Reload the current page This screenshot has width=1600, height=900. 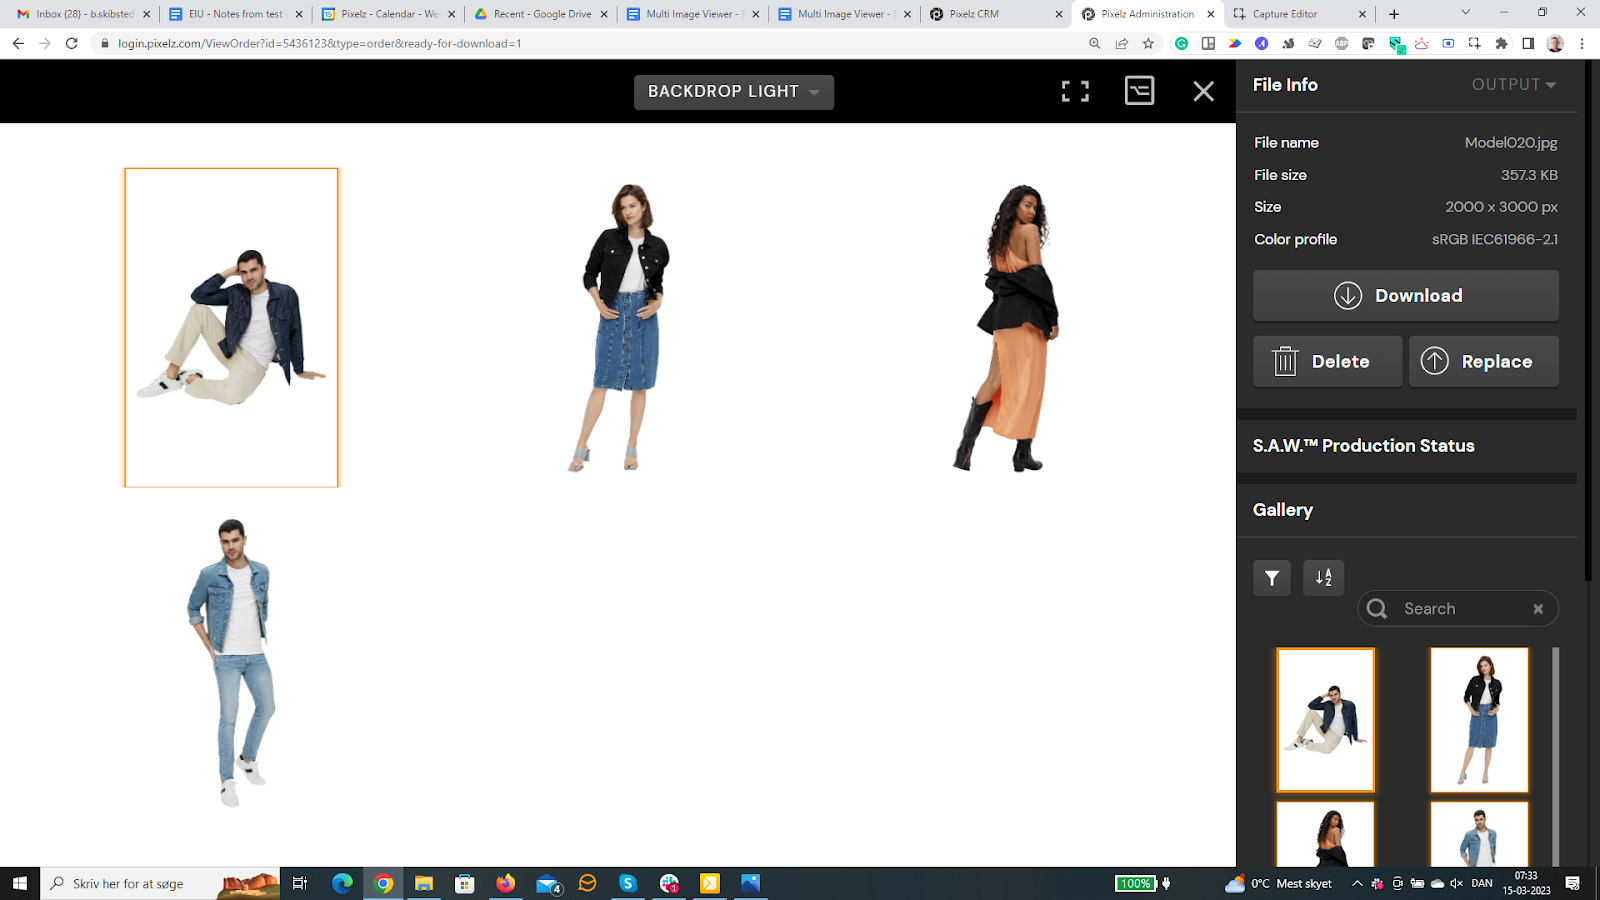click(x=71, y=43)
